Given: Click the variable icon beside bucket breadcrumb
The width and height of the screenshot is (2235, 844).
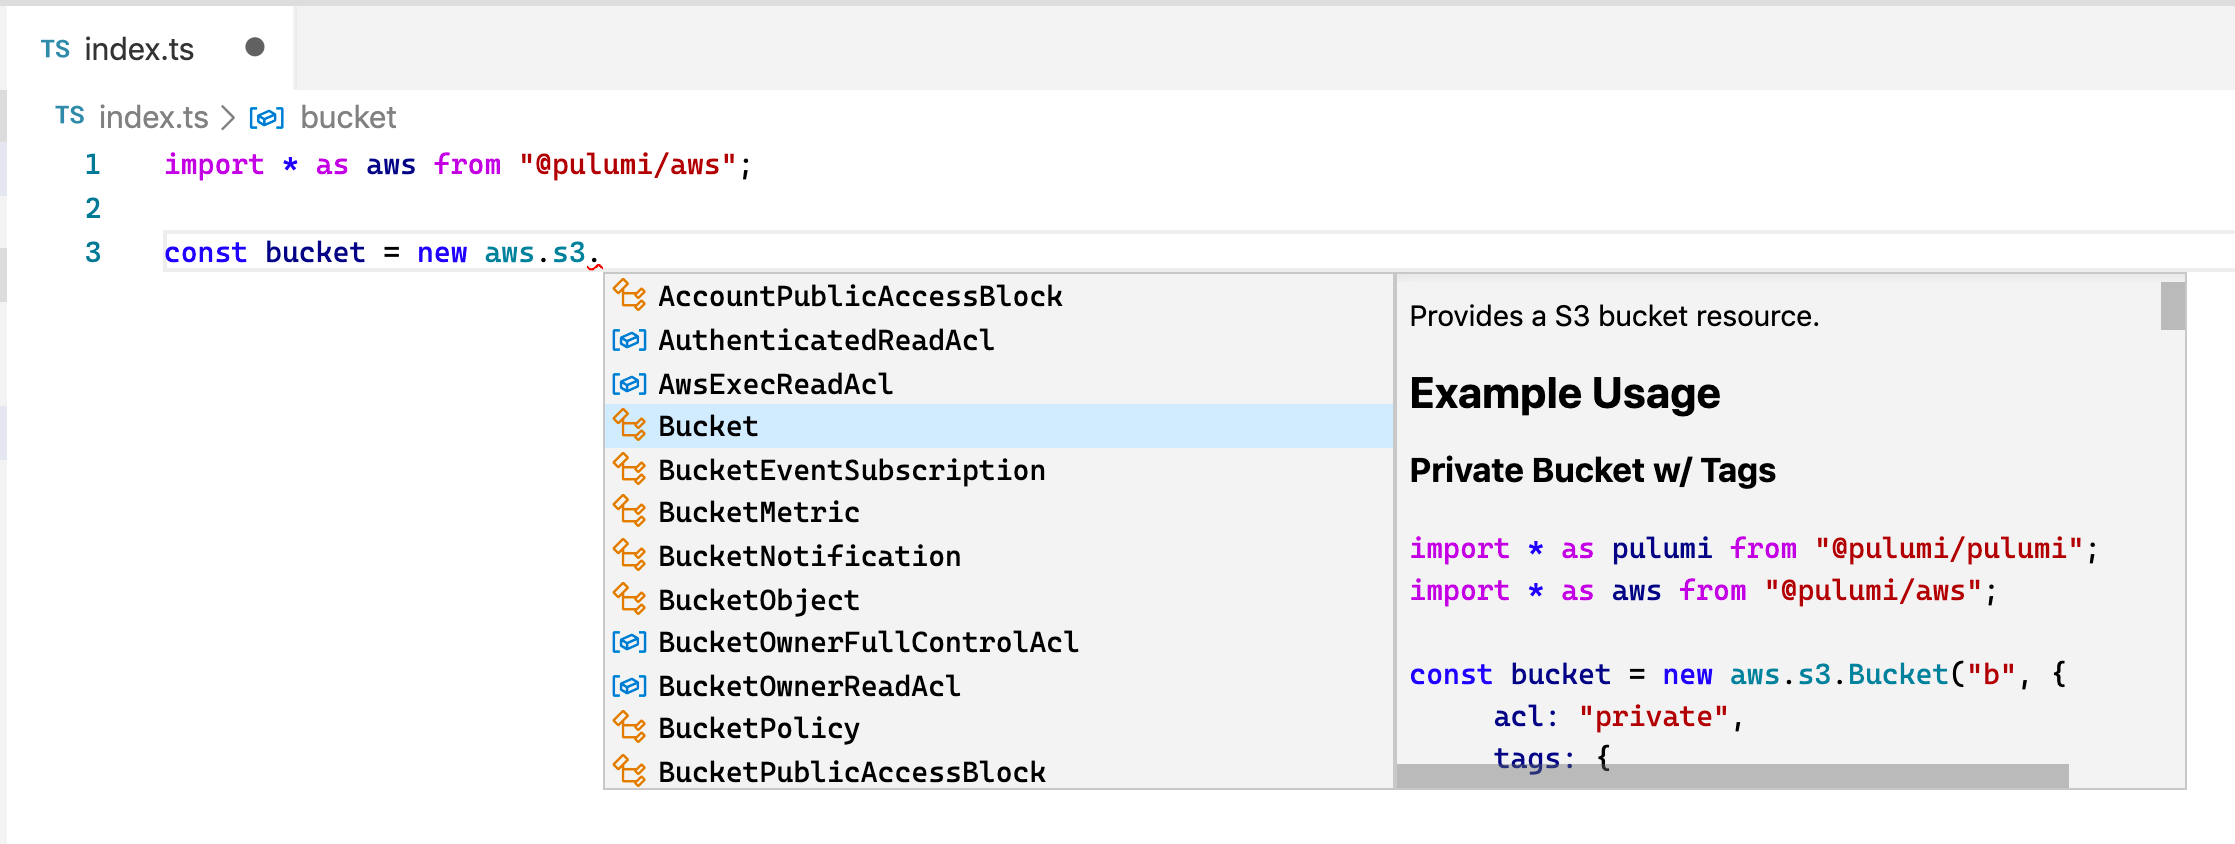Looking at the screenshot, I should (x=266, y=118).
